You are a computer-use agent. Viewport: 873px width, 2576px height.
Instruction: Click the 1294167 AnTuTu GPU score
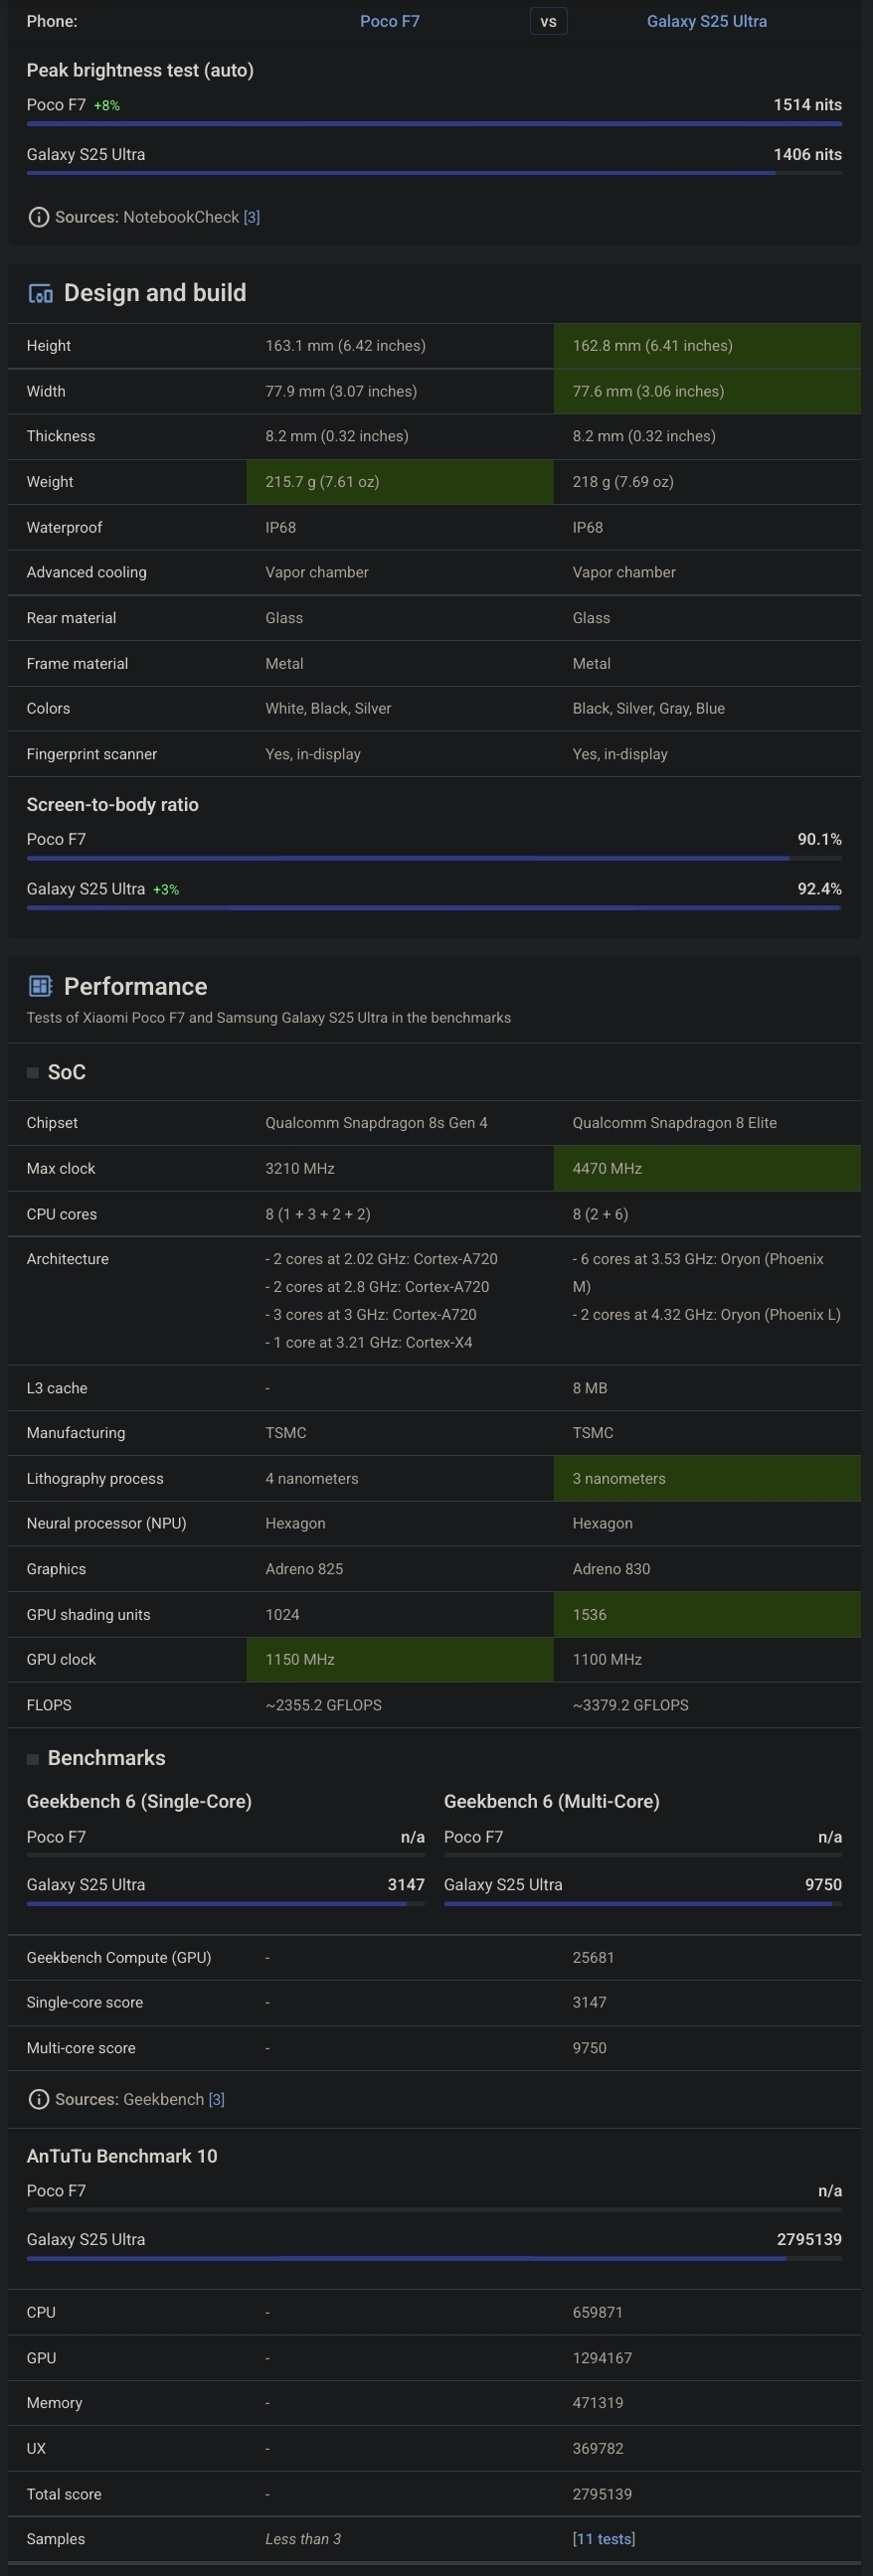point(602,2358)
